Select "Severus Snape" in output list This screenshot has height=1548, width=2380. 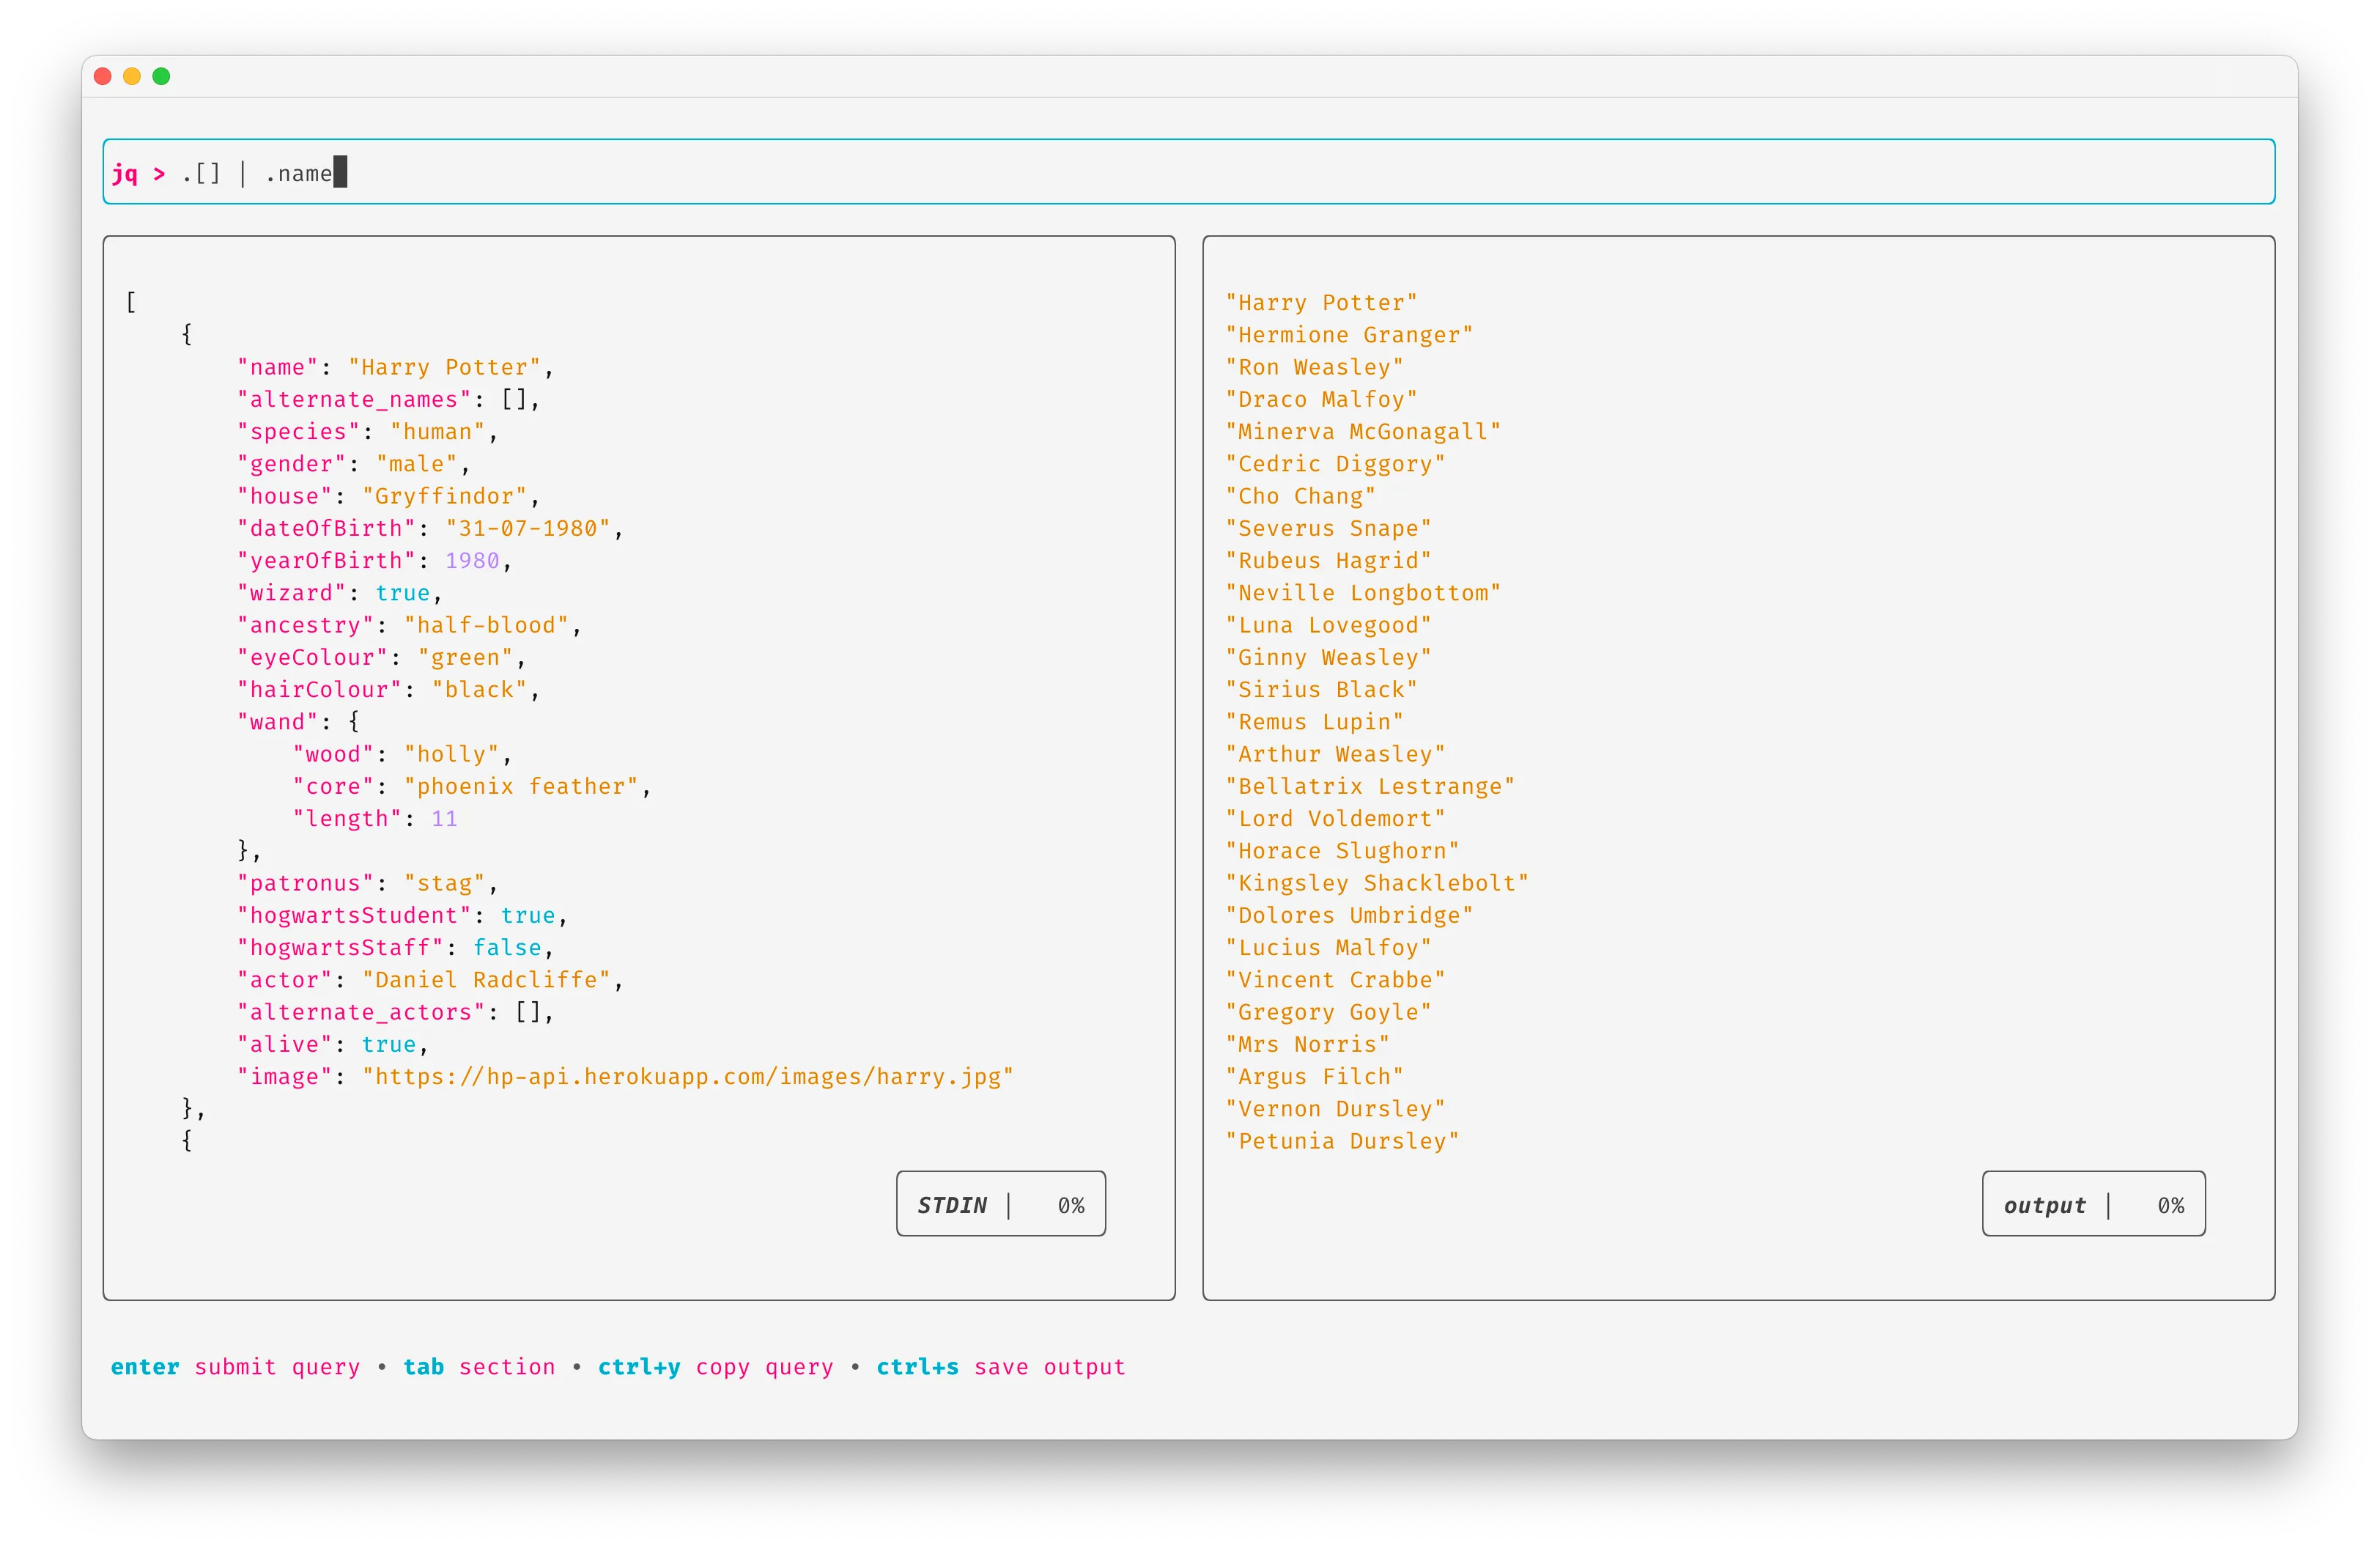point(1328,528)
